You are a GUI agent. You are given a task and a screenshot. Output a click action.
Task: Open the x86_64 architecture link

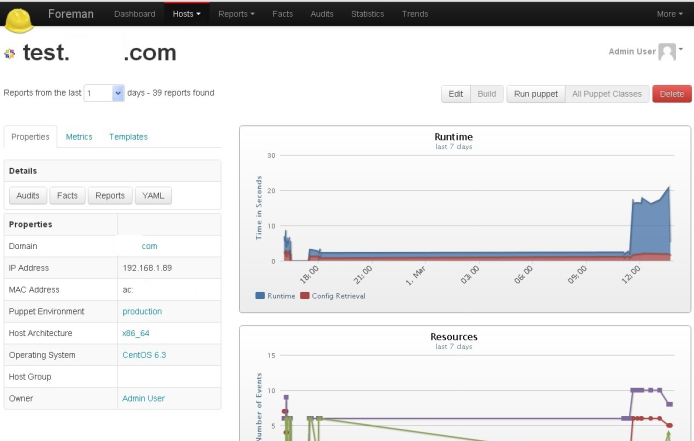point(135,333)
